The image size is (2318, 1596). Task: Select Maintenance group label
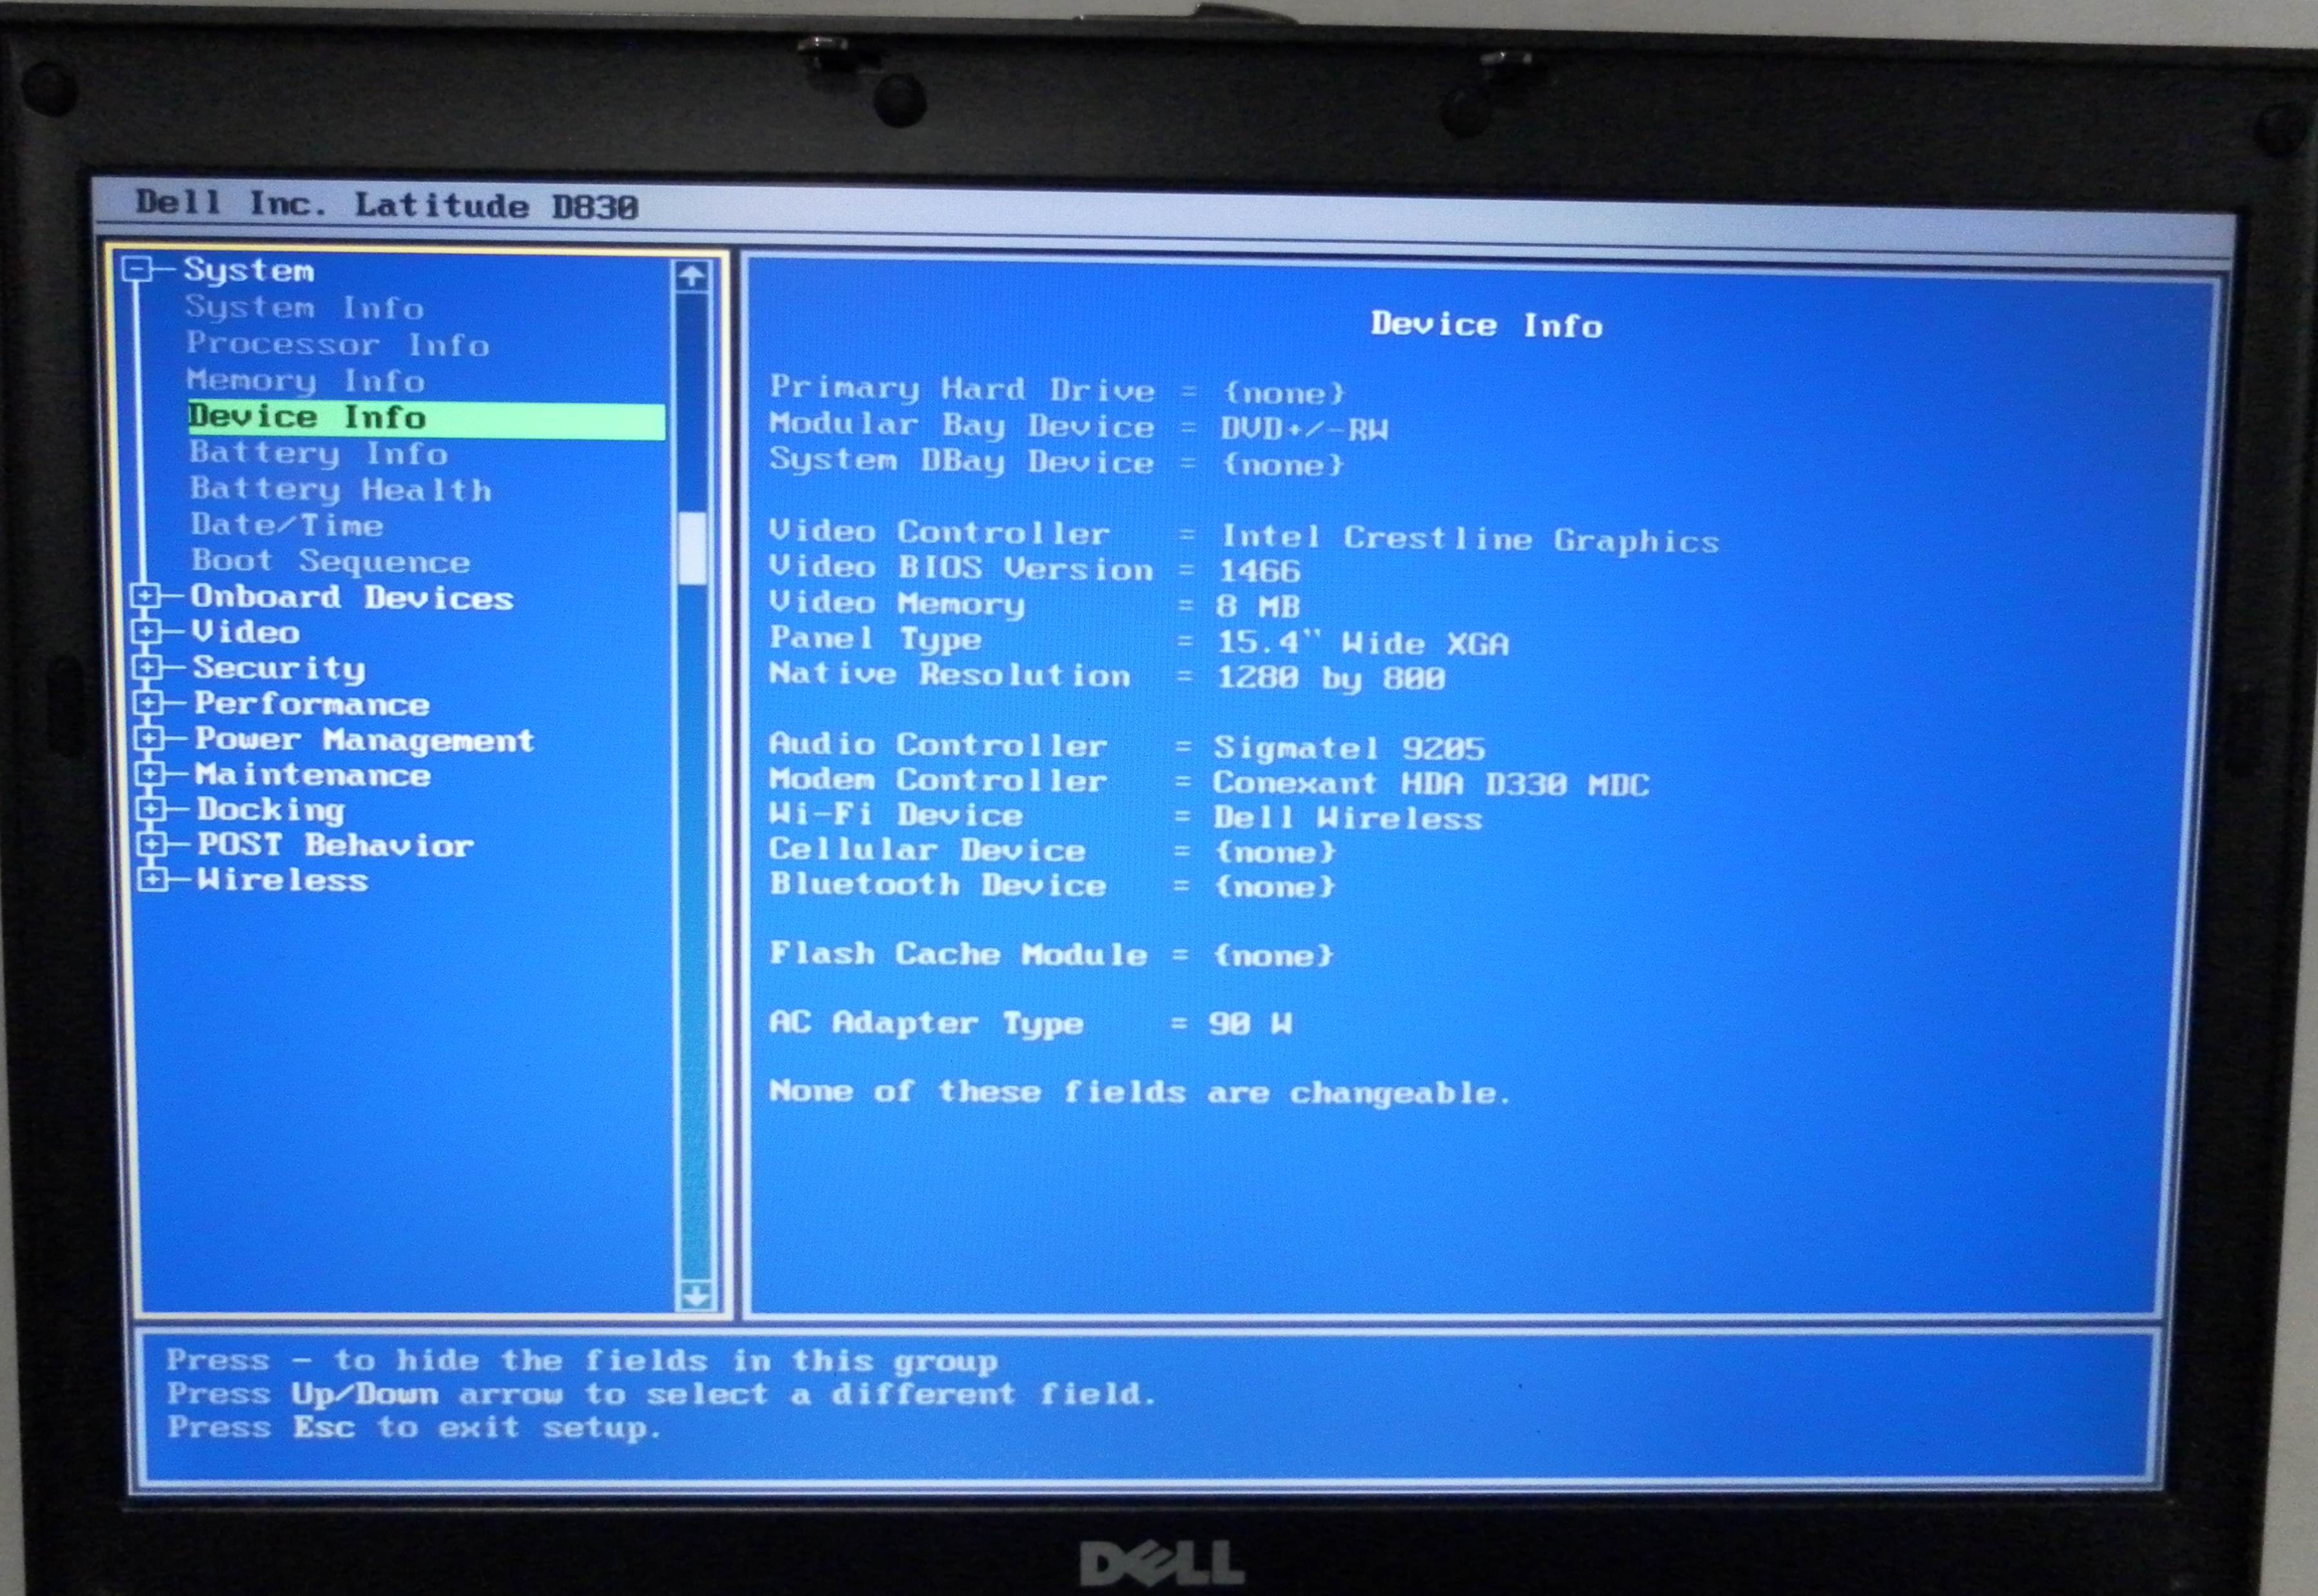click(x=313, y=775)
